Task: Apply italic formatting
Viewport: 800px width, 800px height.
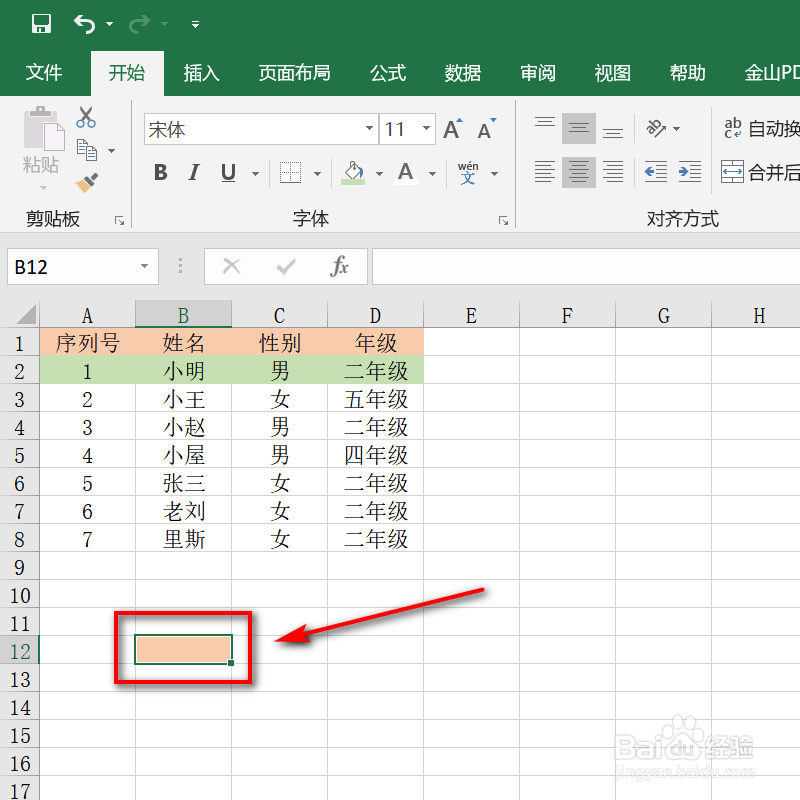Action: point(194,172)
